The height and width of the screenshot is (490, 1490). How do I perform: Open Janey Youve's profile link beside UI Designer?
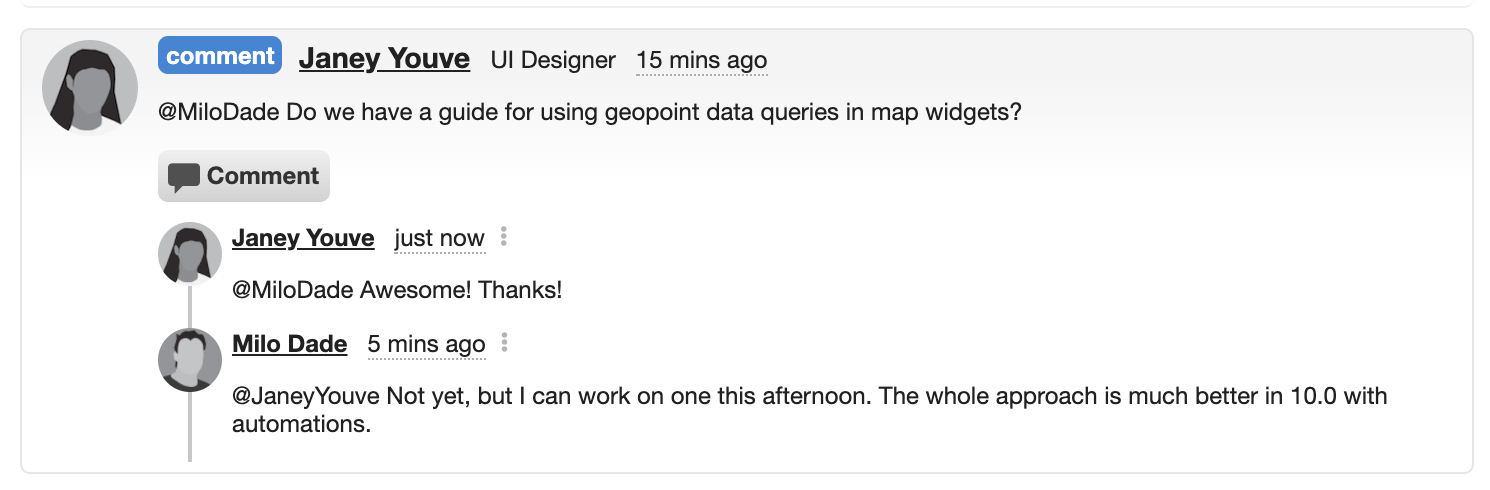point(384,59)
